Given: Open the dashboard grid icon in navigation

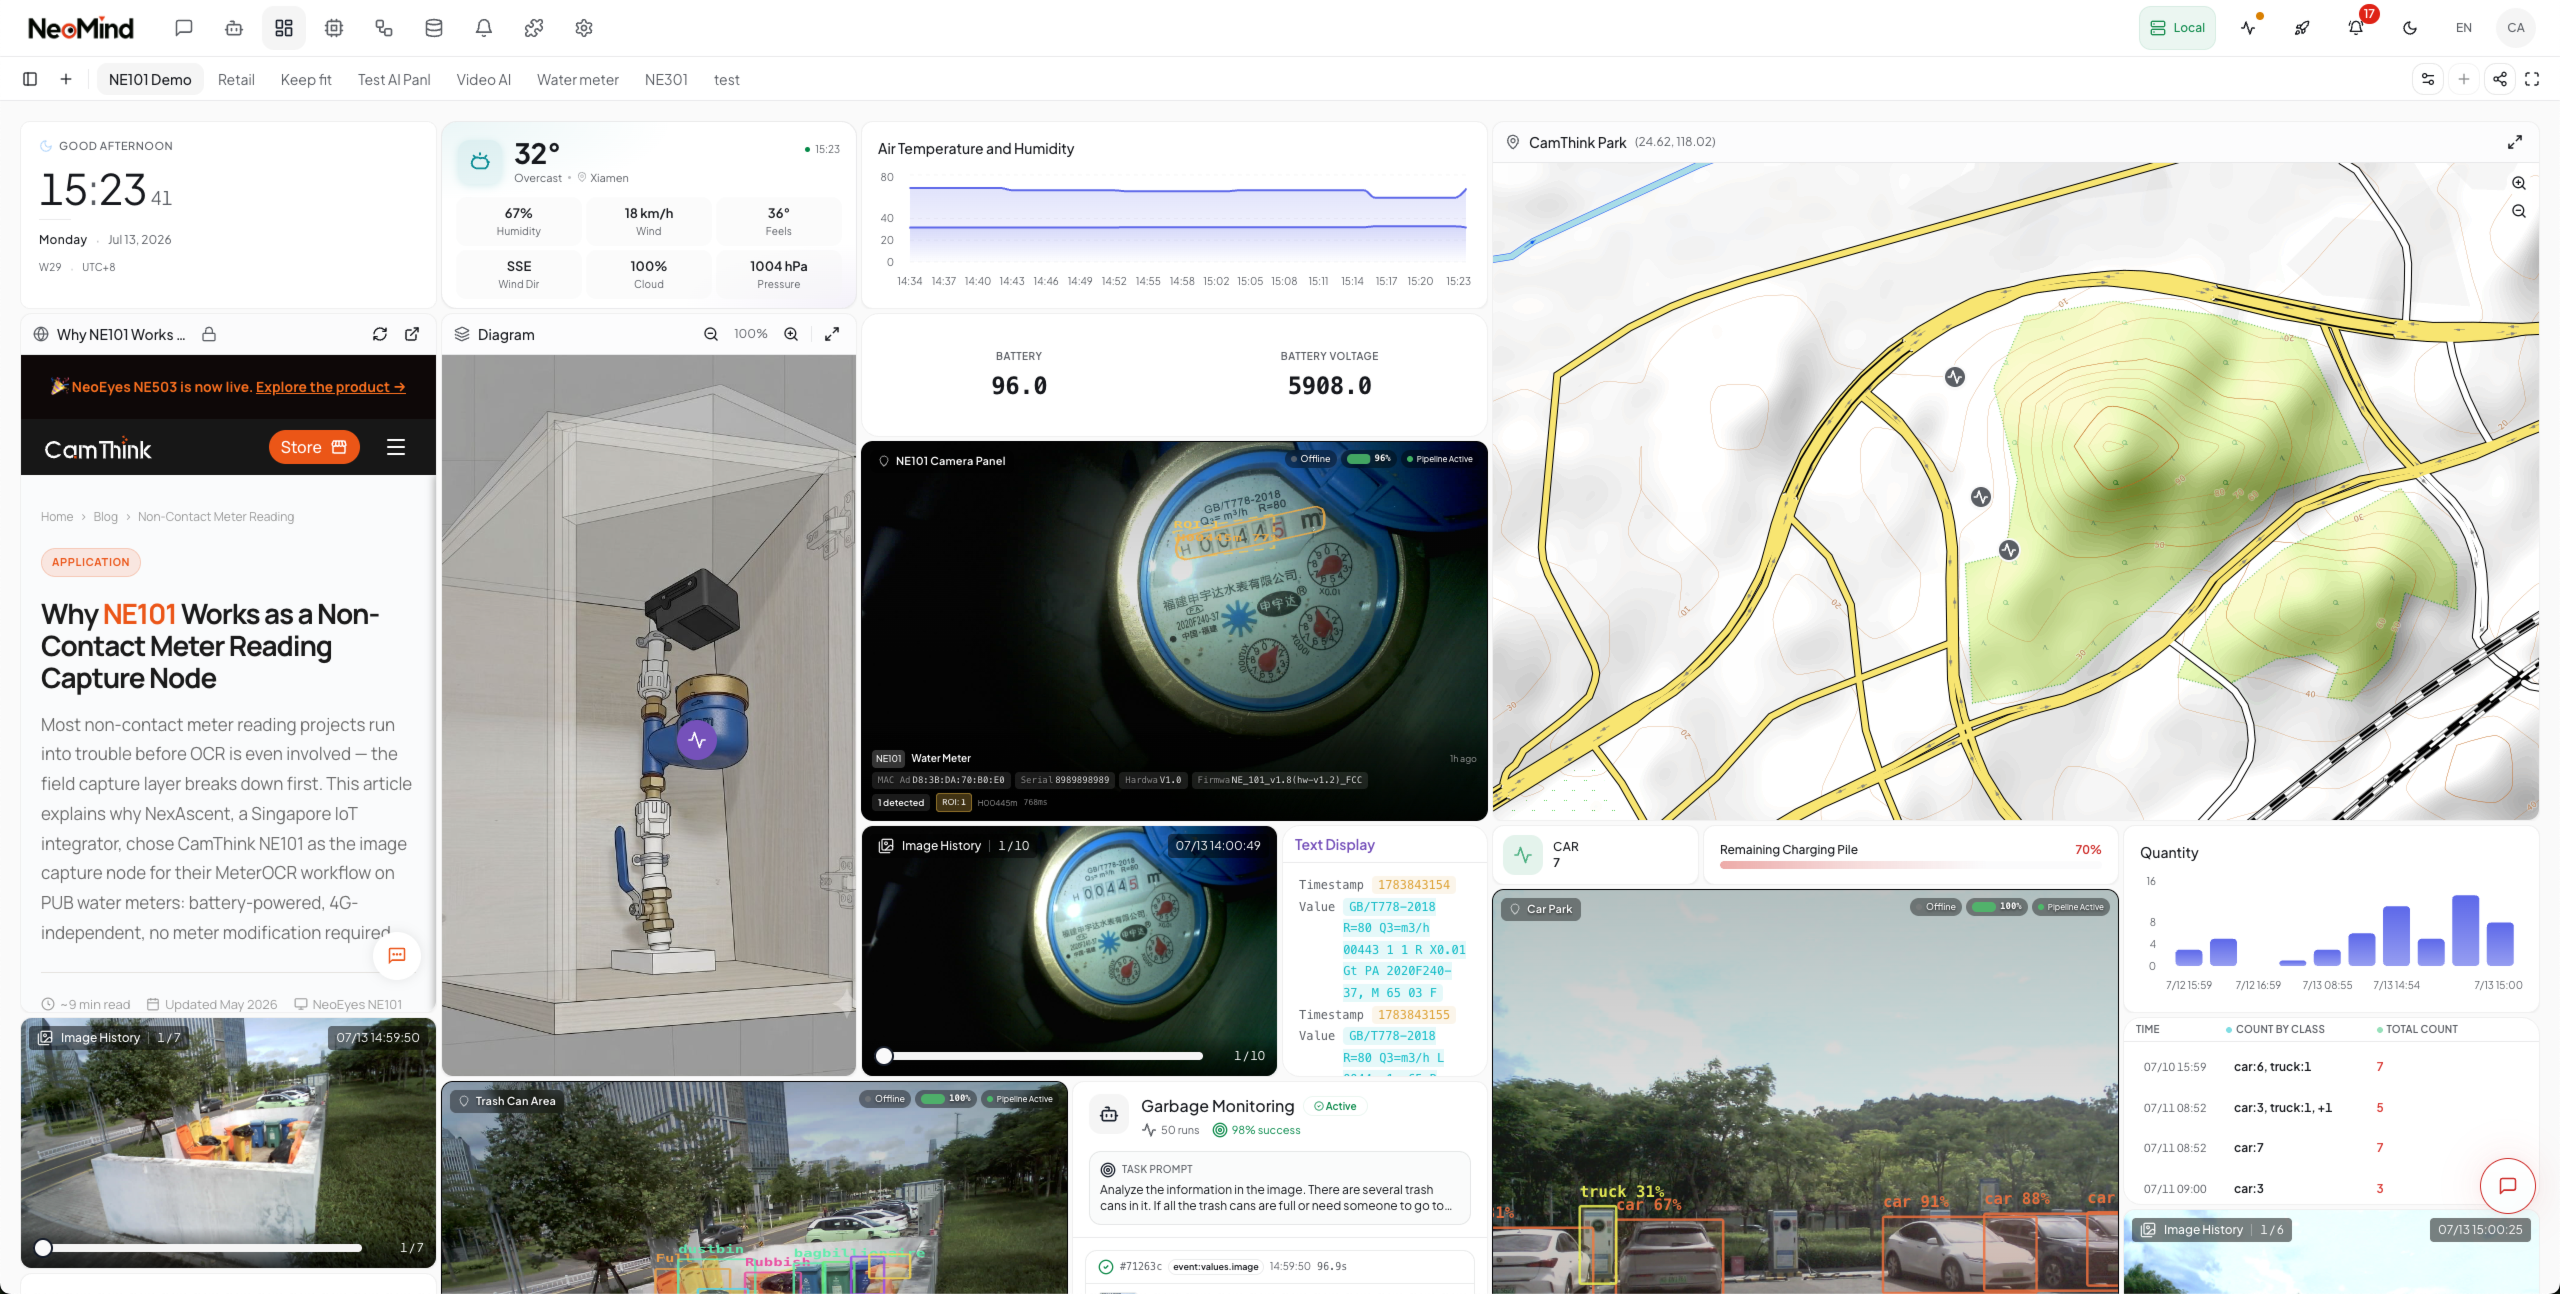Looking at the screenshot, I should pos(284,28).
